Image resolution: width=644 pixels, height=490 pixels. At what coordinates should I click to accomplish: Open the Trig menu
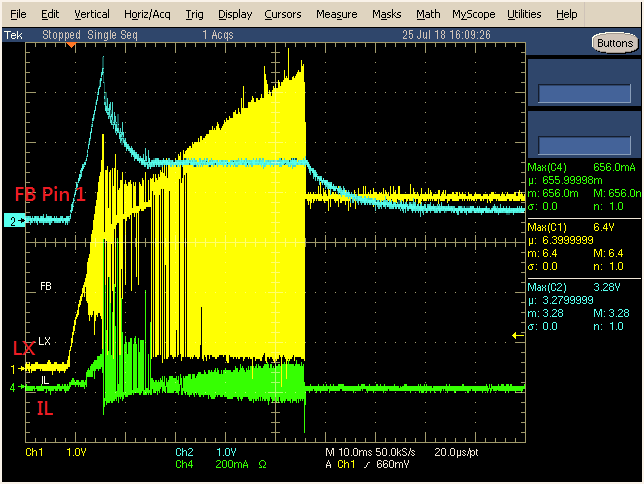click(194, 14)
